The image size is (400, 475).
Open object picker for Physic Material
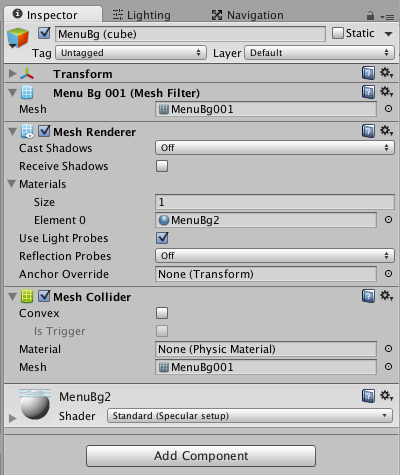[x=388, y=349]
